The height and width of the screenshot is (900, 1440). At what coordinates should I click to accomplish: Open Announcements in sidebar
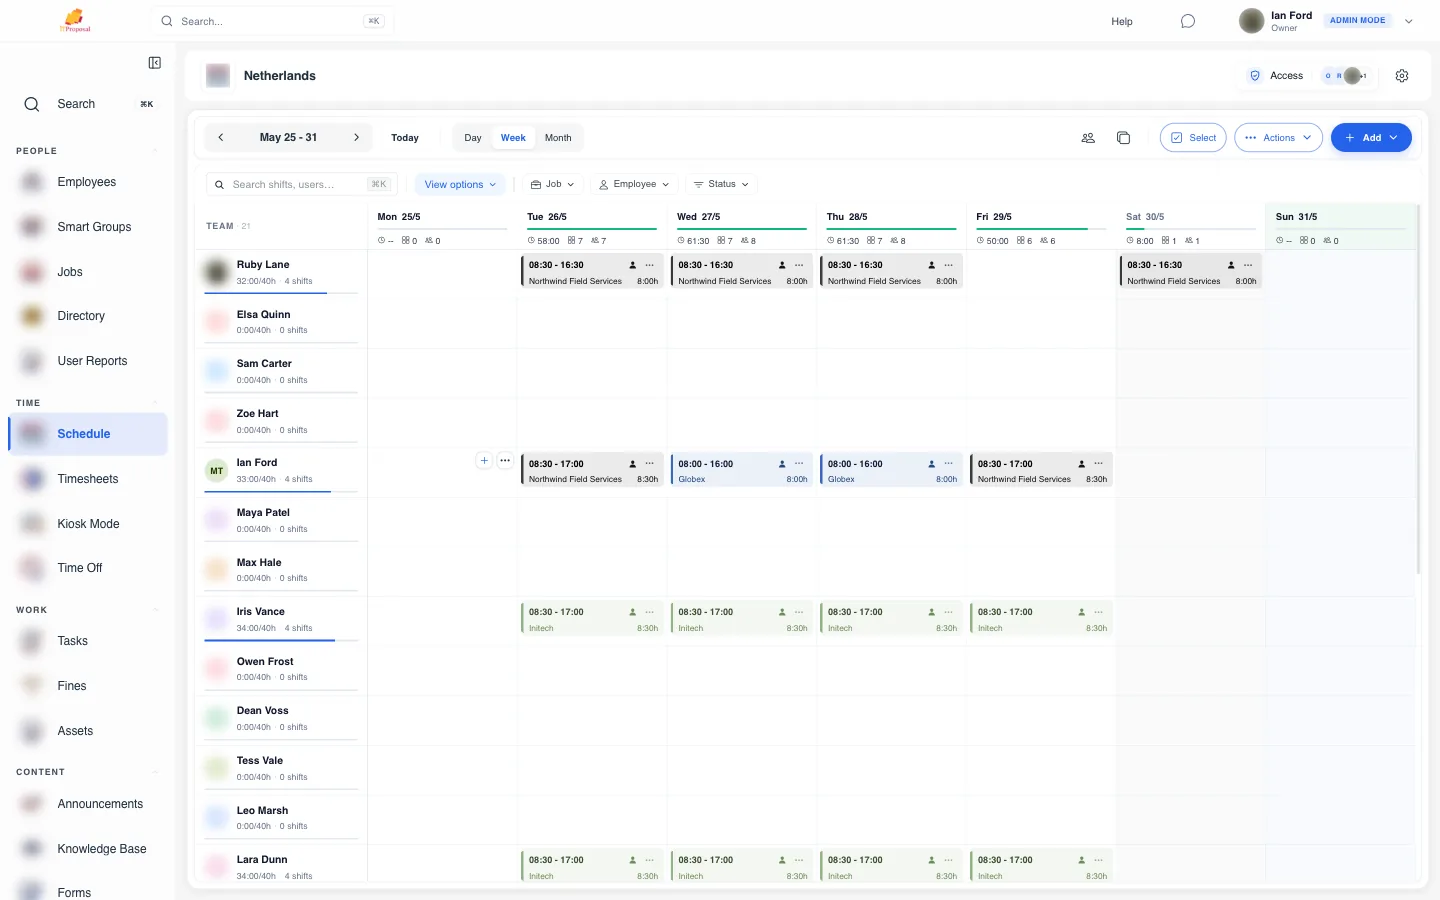point(88,804)
